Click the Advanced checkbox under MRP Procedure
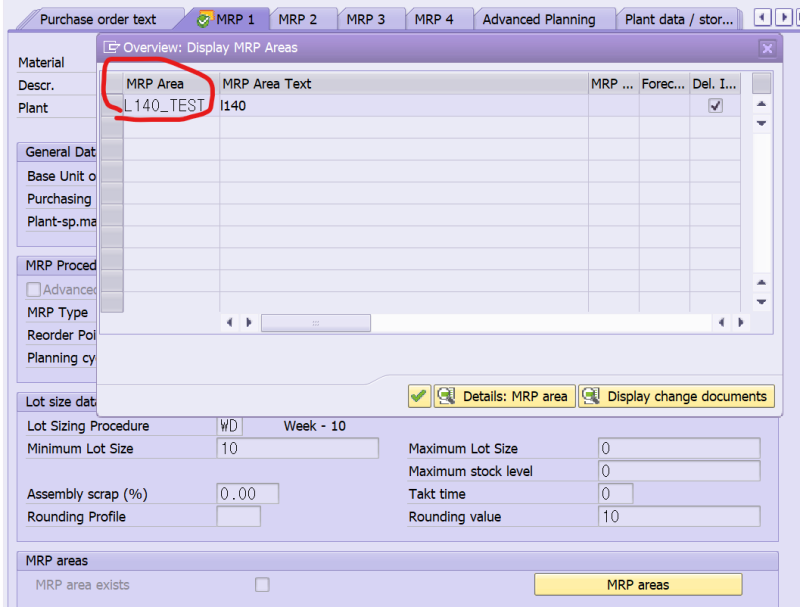Image resolution: width=800 pixels, height=607 pixels. (34, 289)
